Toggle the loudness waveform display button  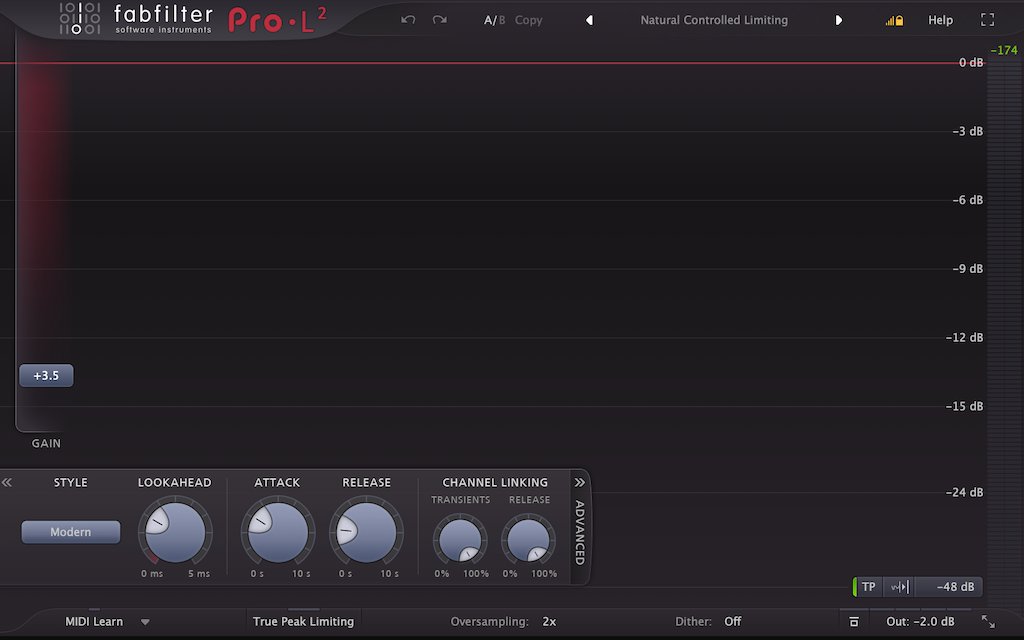899,587
